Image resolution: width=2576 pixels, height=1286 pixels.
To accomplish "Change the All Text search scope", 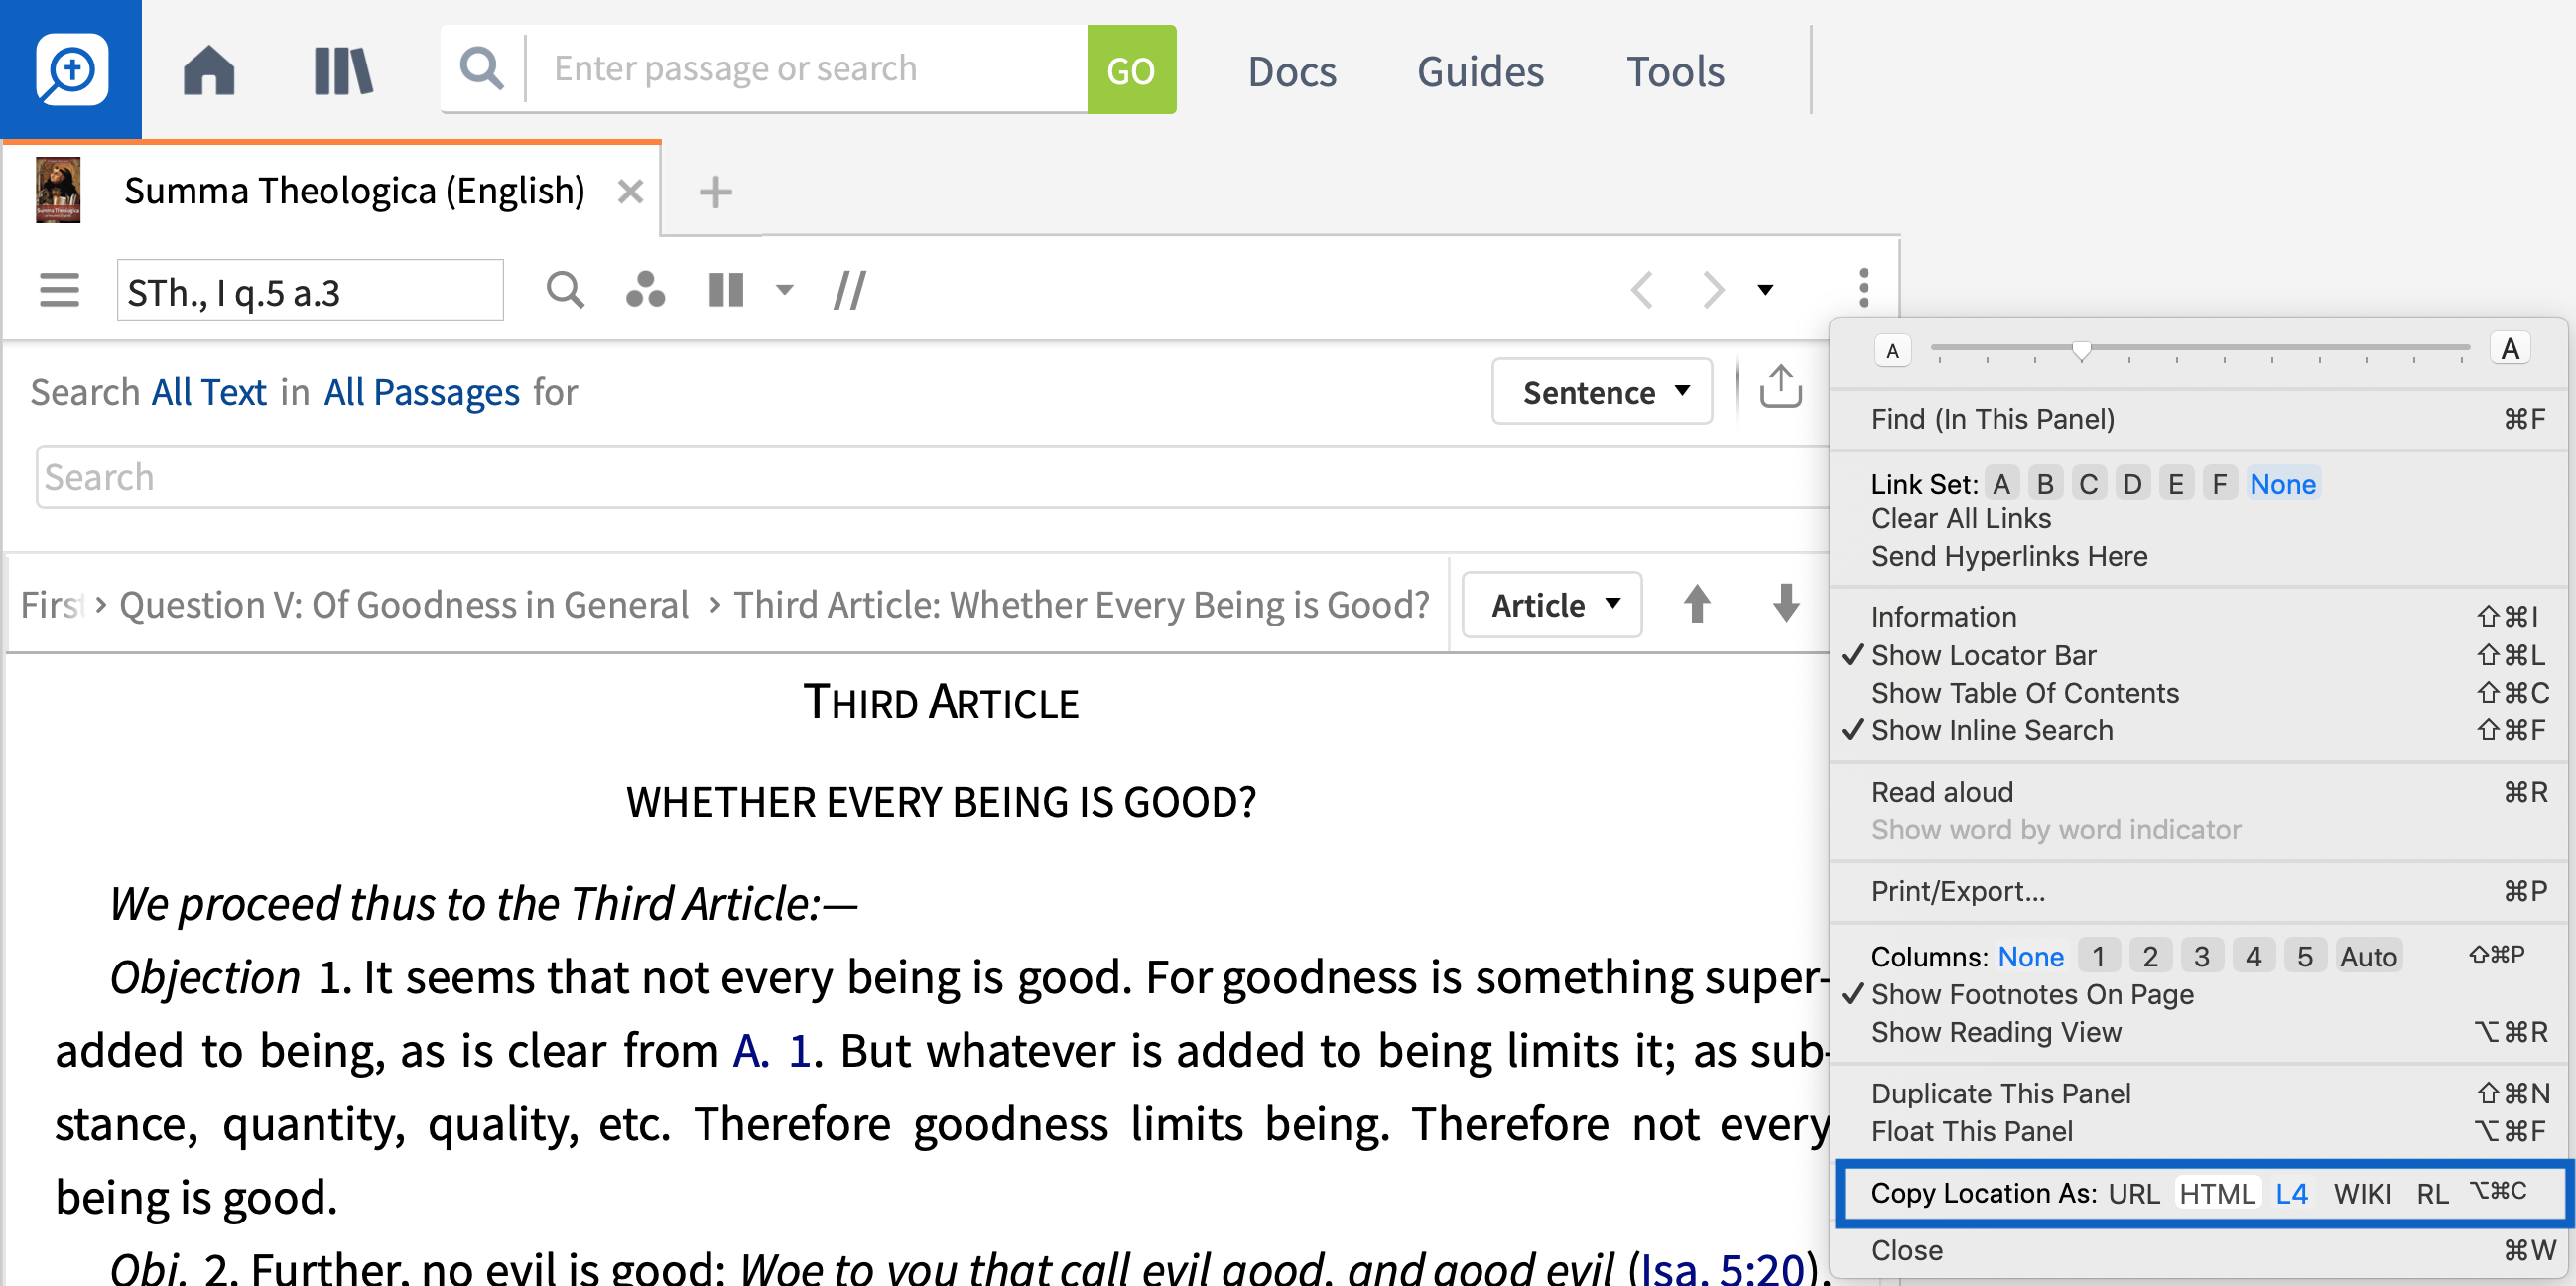I will [209, 391].
